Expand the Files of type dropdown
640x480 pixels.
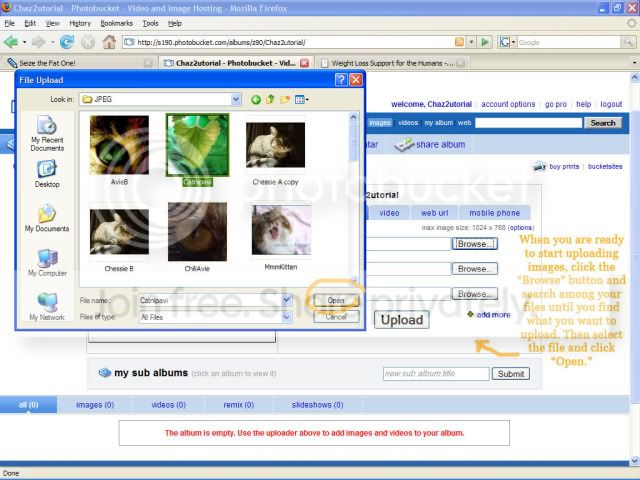287,317
